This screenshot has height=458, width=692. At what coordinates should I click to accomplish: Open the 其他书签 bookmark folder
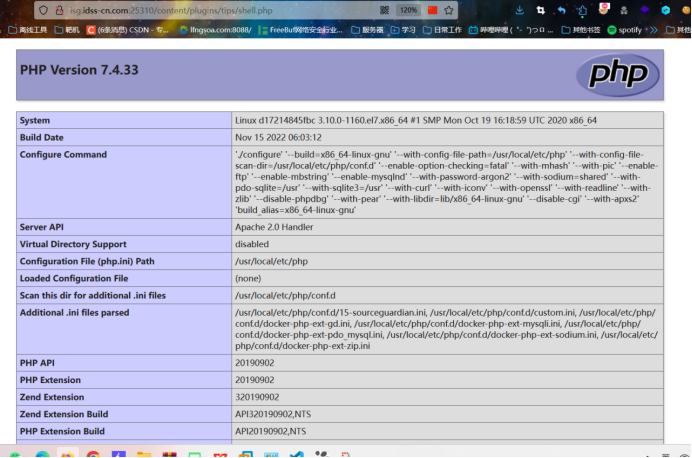pyautogui.click(x=581, y=30)
